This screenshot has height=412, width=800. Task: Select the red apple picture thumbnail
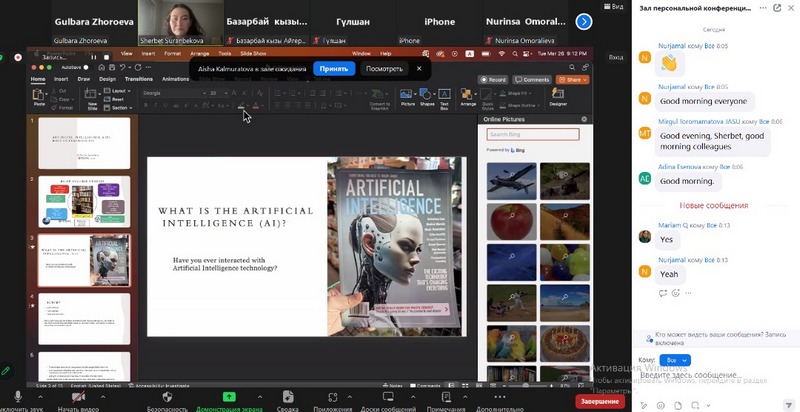[511, 222]
